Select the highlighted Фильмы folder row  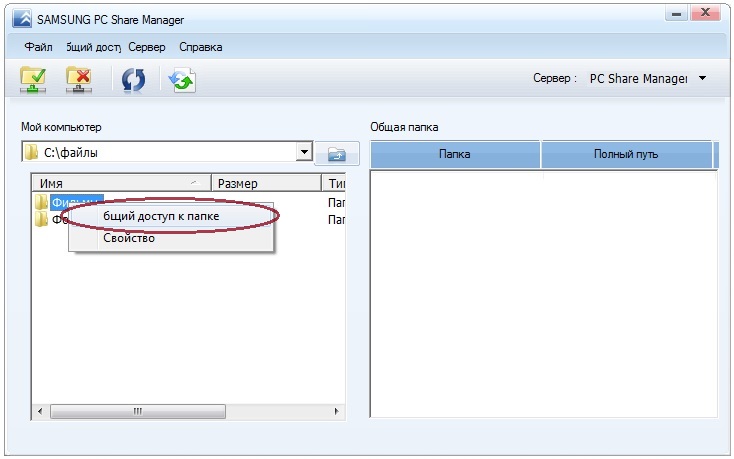tap(76, 202)
